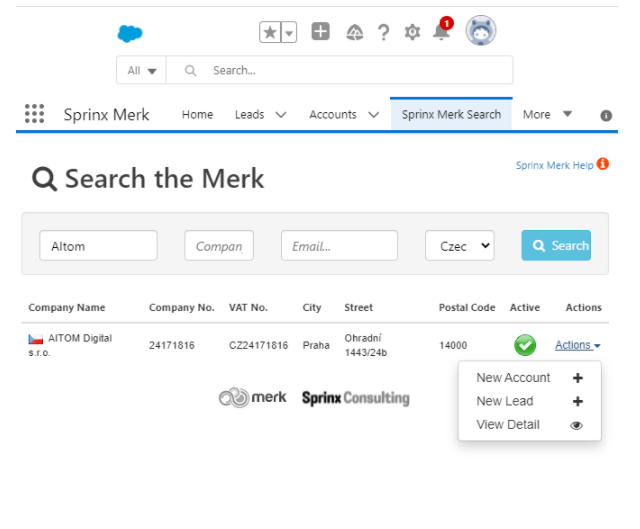Click the Email input field
This screenshot has width=640, height=529.
[339, 246]
